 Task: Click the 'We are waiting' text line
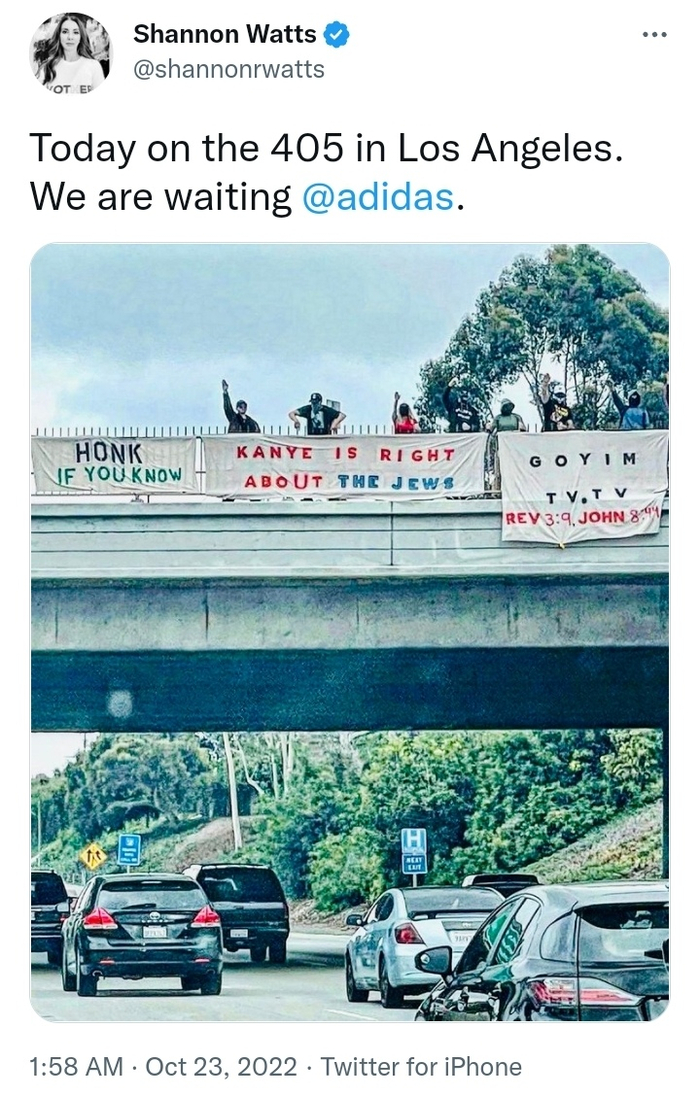[x=160, y=196]
